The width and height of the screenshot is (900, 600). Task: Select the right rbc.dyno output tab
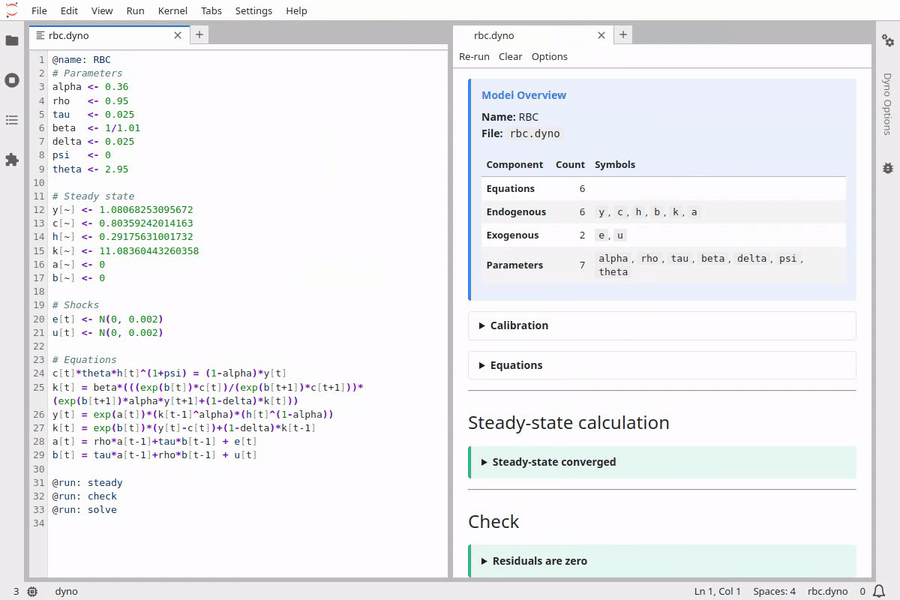pyautogui.click(x=533, y=36)
